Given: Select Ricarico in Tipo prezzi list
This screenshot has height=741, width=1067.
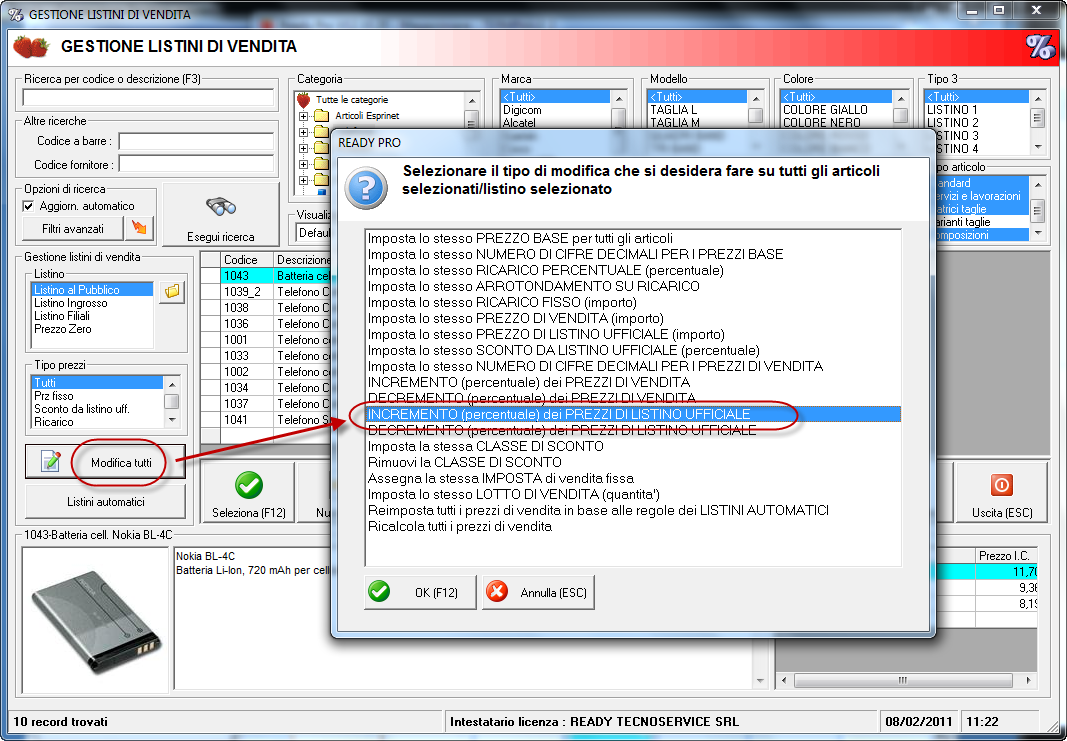Looking at the screenshot, I should (54, 421).
